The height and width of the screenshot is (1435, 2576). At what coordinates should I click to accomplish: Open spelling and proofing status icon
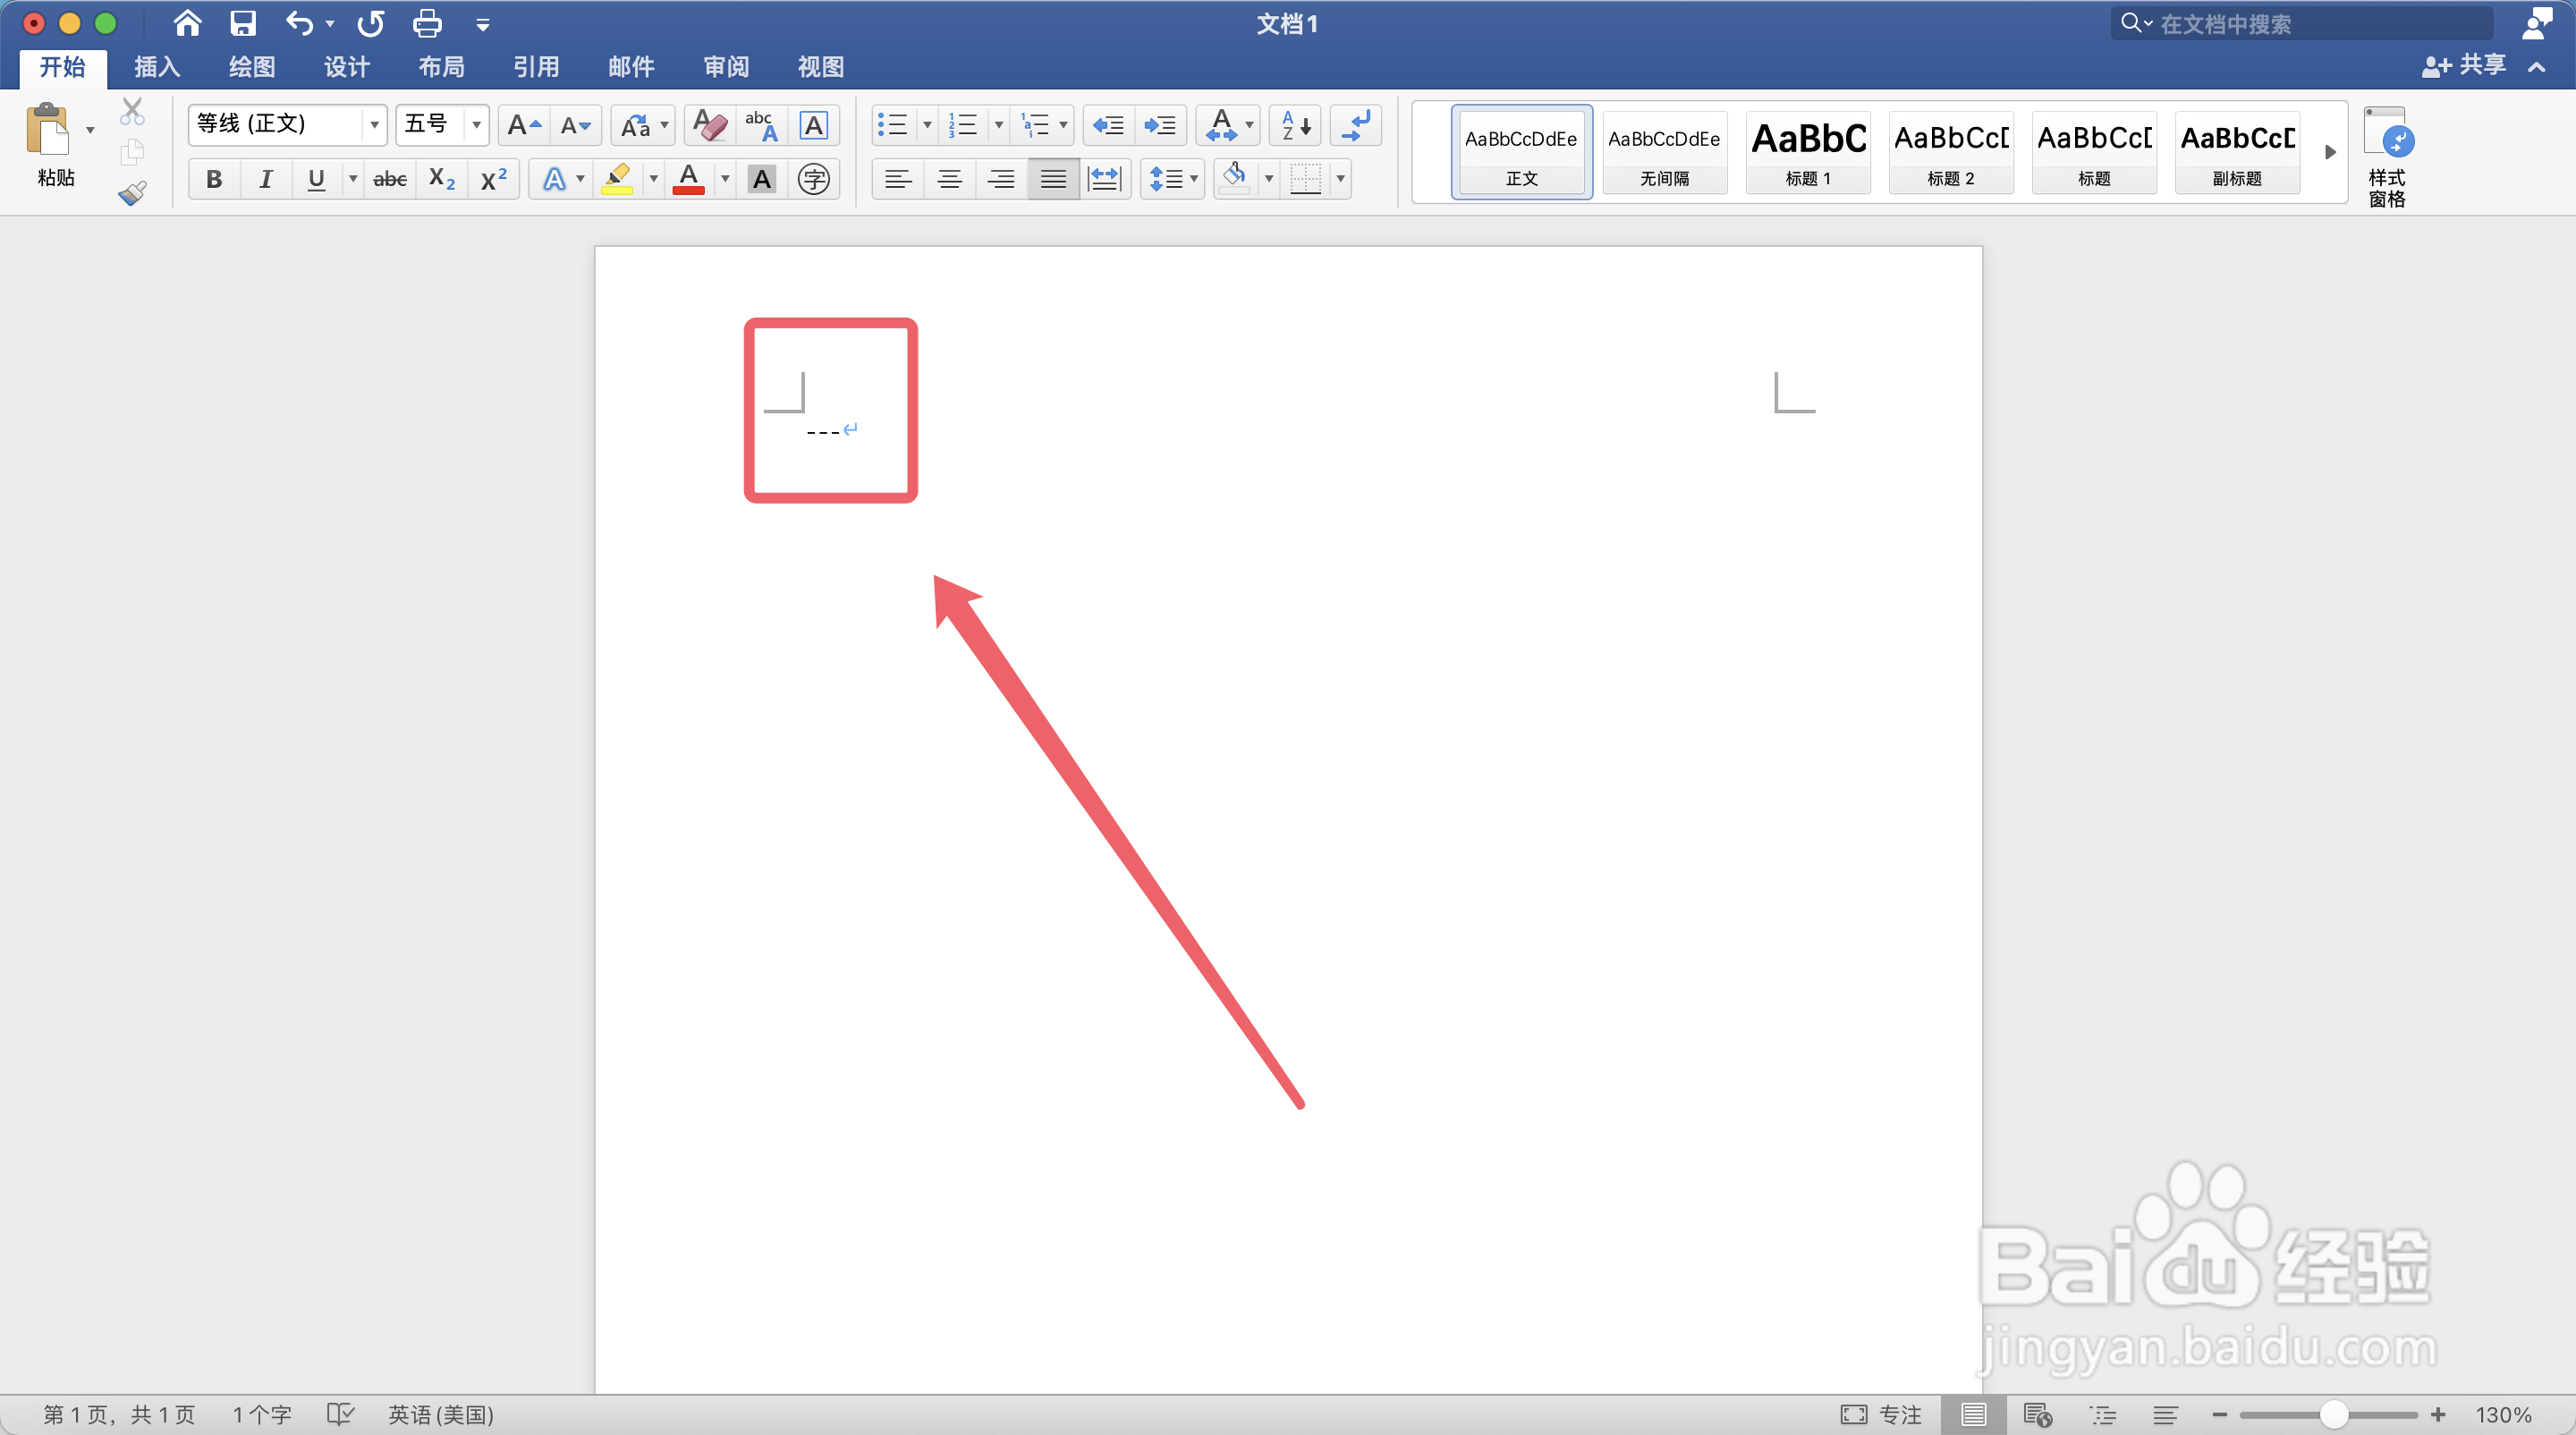340,1414
